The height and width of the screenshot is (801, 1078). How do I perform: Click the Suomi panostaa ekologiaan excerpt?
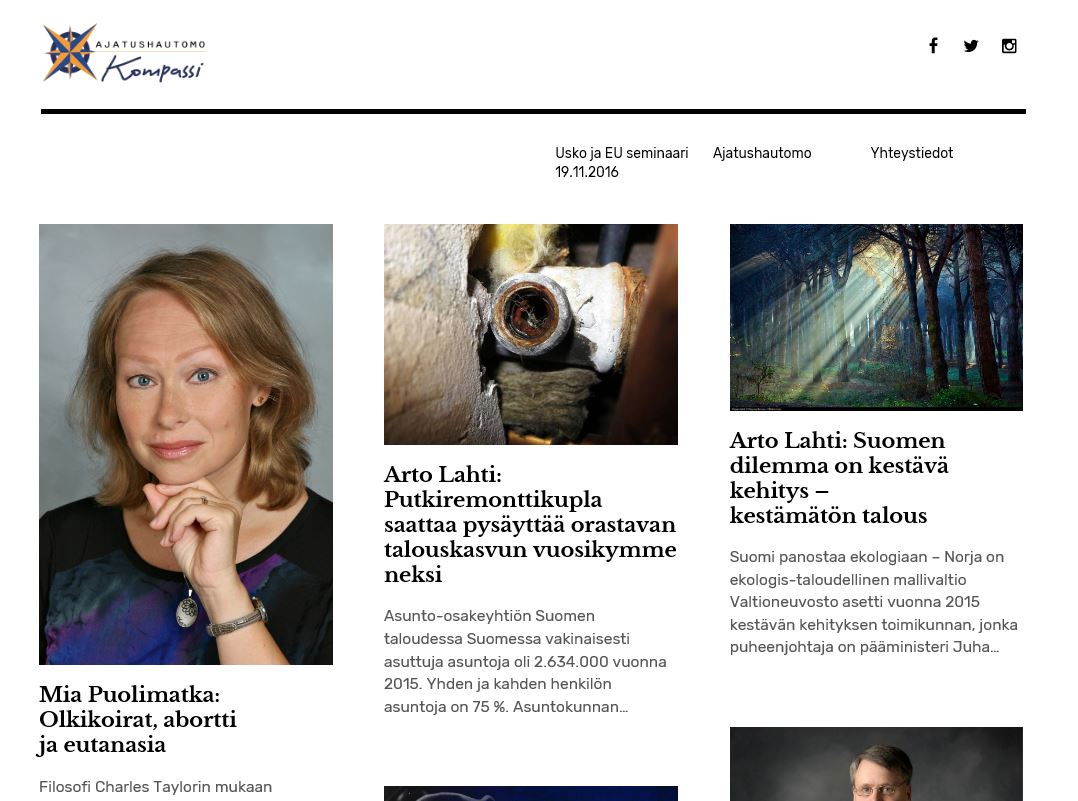(x=874, y=602)
